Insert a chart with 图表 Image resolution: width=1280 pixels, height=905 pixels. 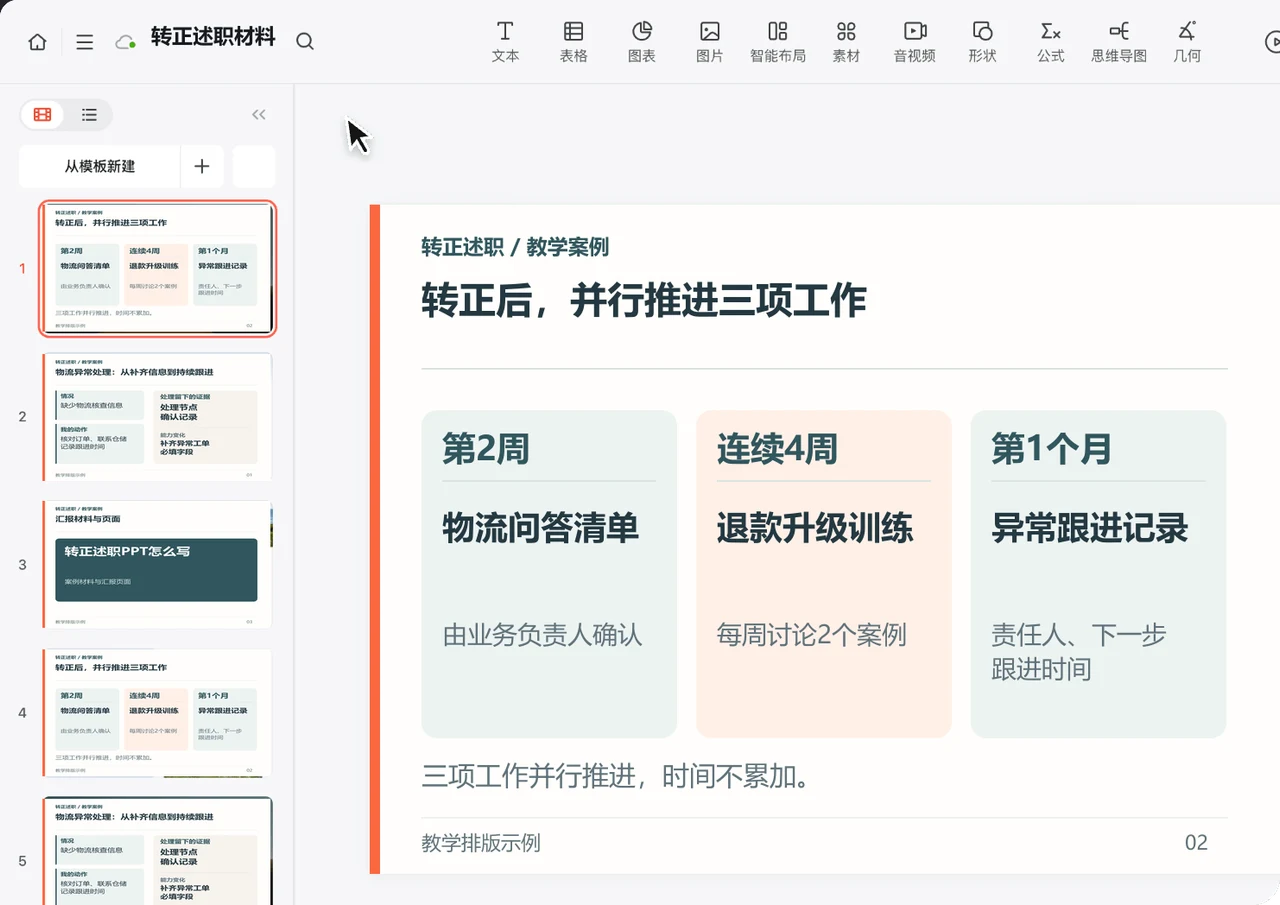[x=641, y=42]
